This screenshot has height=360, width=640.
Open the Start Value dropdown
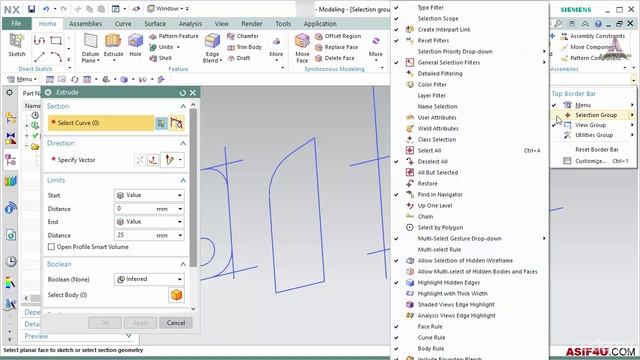tap(149, 196)
